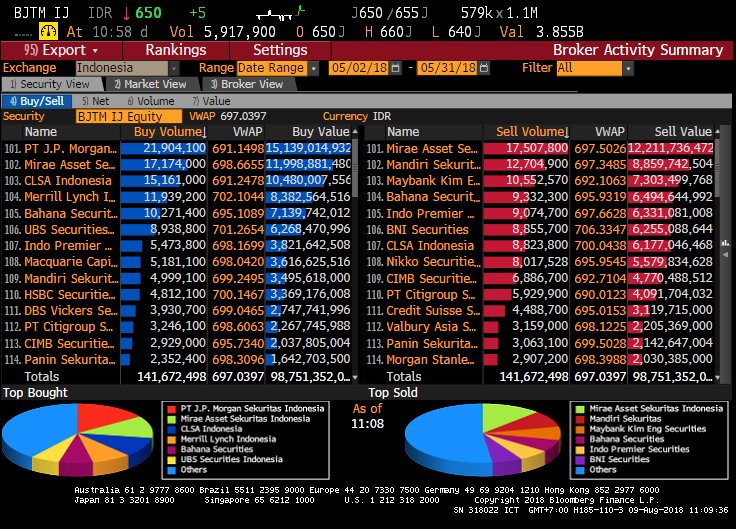Select the Net sub-tab
The height and width of the screenshot is (529, 736).
coord(98,101)
